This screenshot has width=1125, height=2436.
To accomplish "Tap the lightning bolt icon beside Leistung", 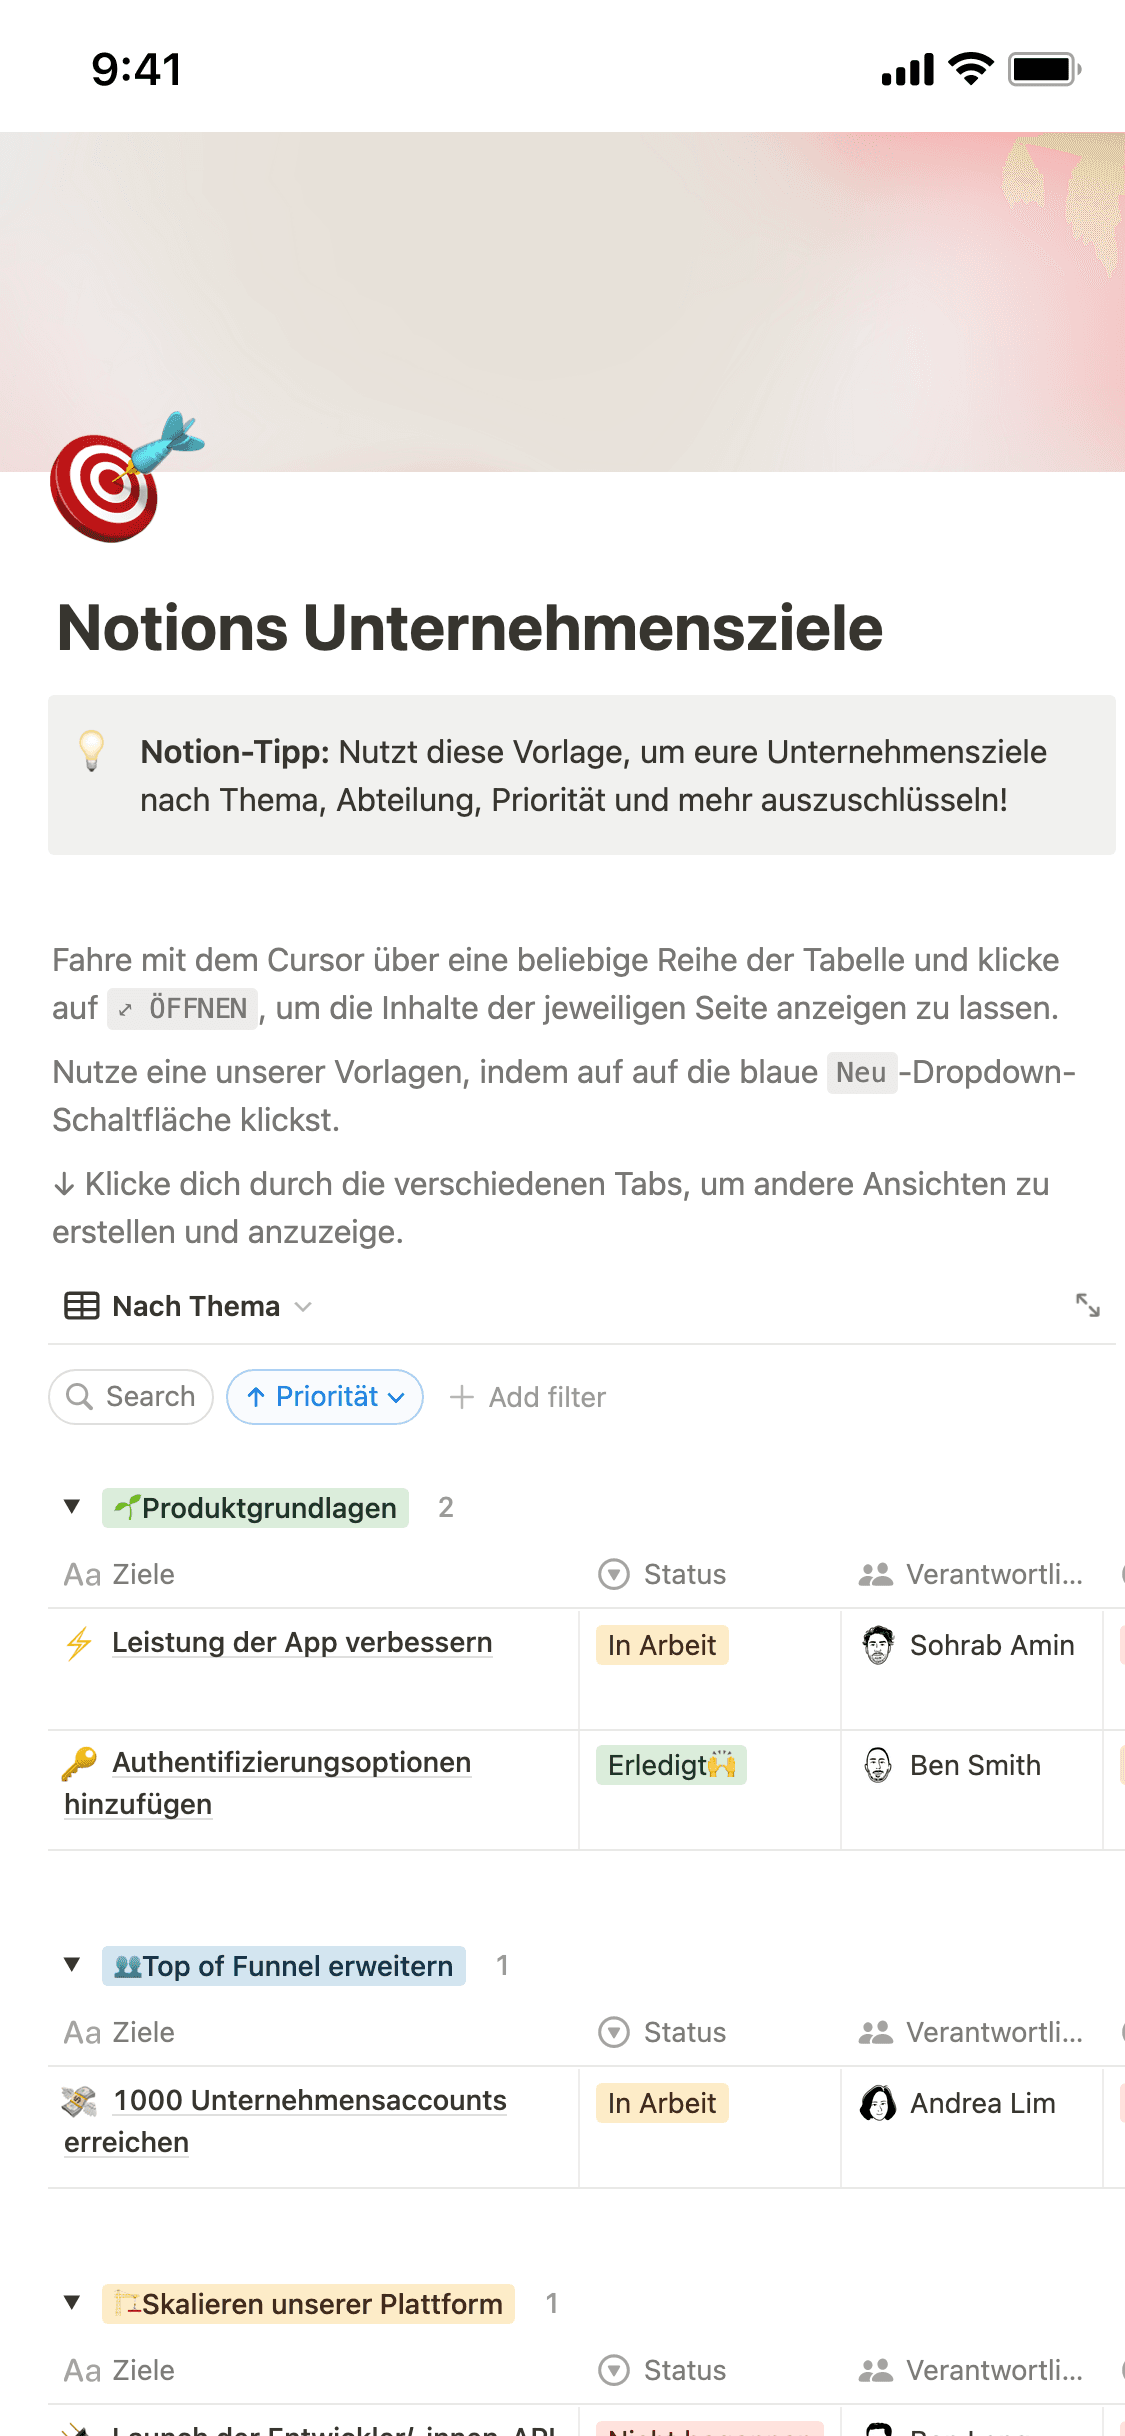I will click(79, 1644).
